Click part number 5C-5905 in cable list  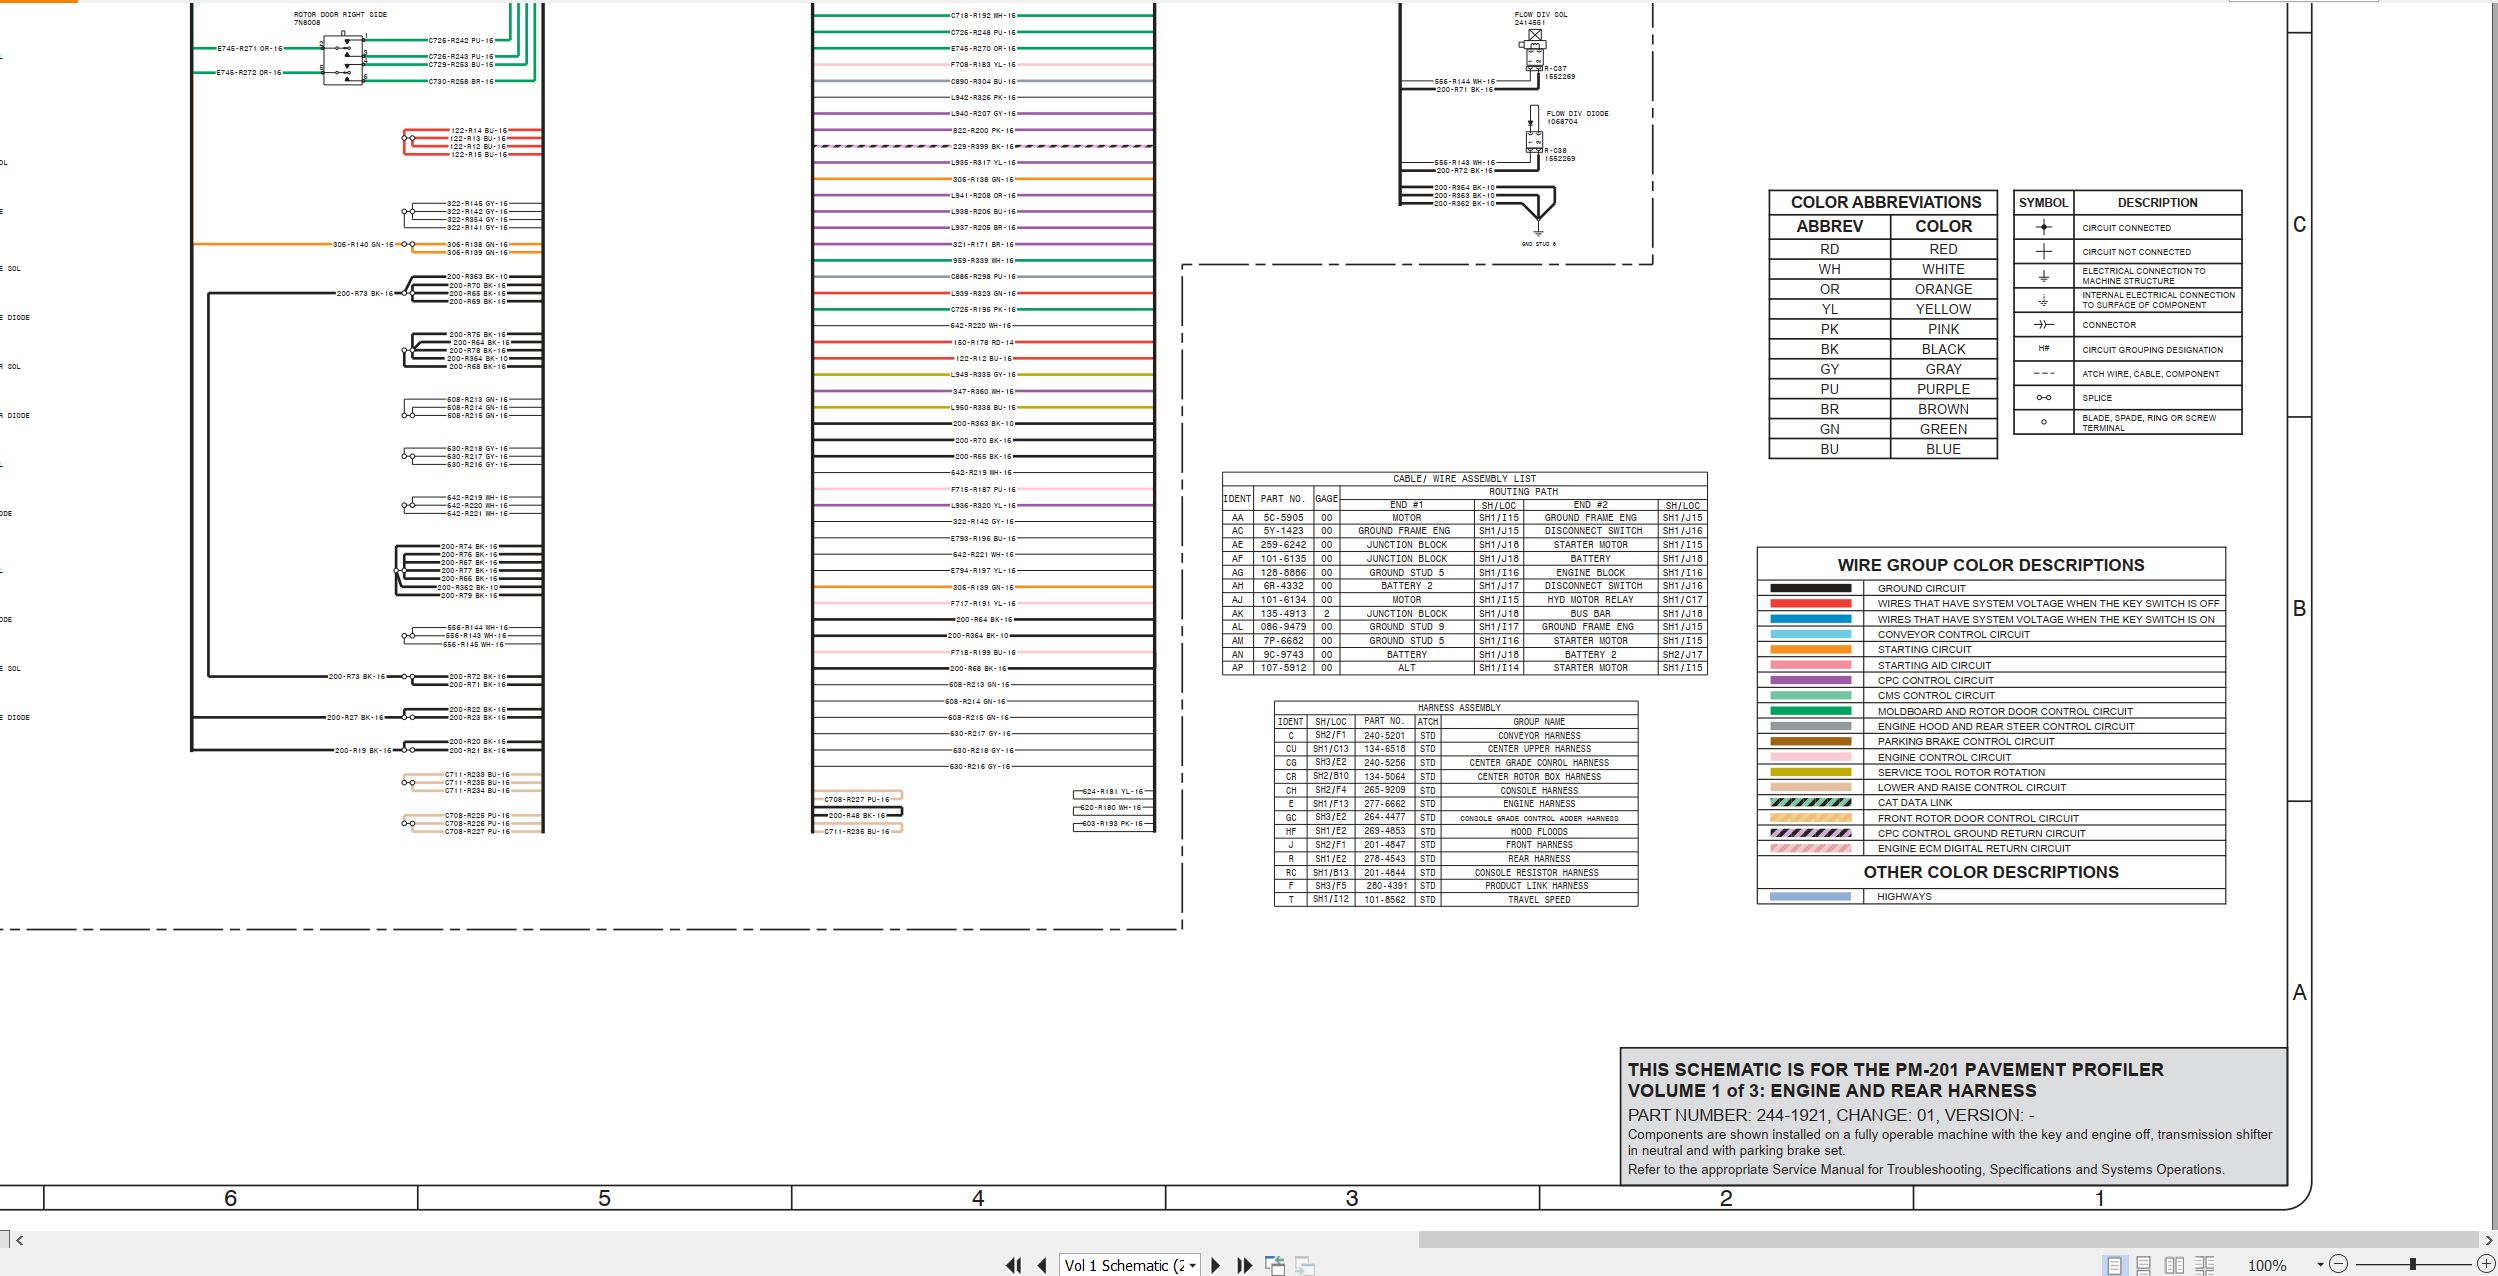coord(1283,518)
